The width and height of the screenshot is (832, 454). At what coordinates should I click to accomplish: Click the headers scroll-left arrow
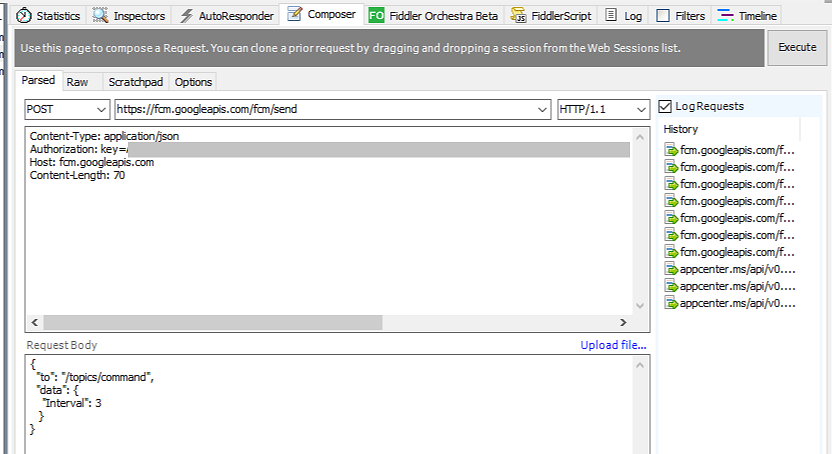tap(34, 322)
